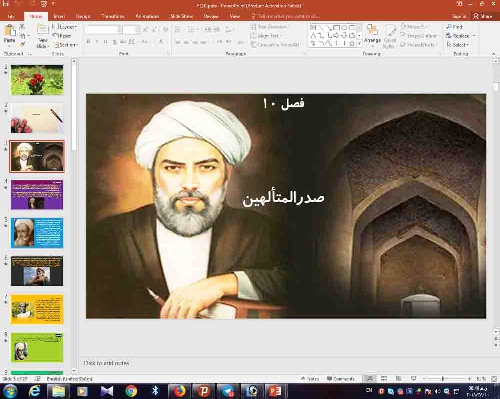Viewport: 500px width, 399px height.
Task: Click the Align Text button
Action: (x=266, y=35)
